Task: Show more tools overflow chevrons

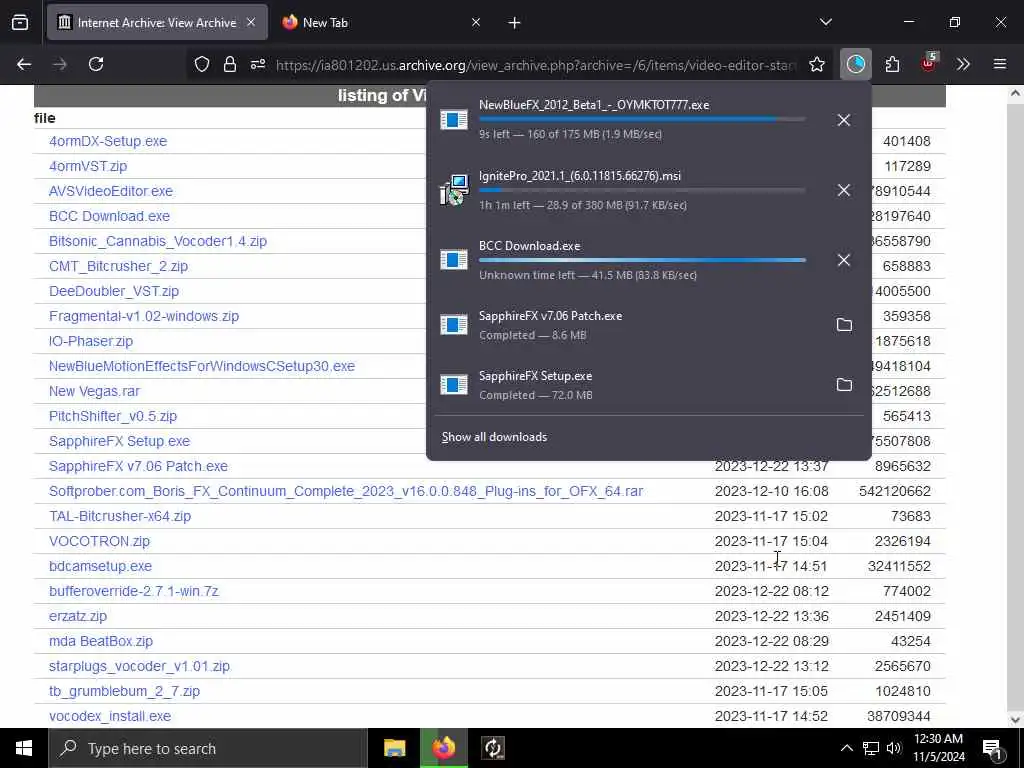Action: [x=963, y=64]
